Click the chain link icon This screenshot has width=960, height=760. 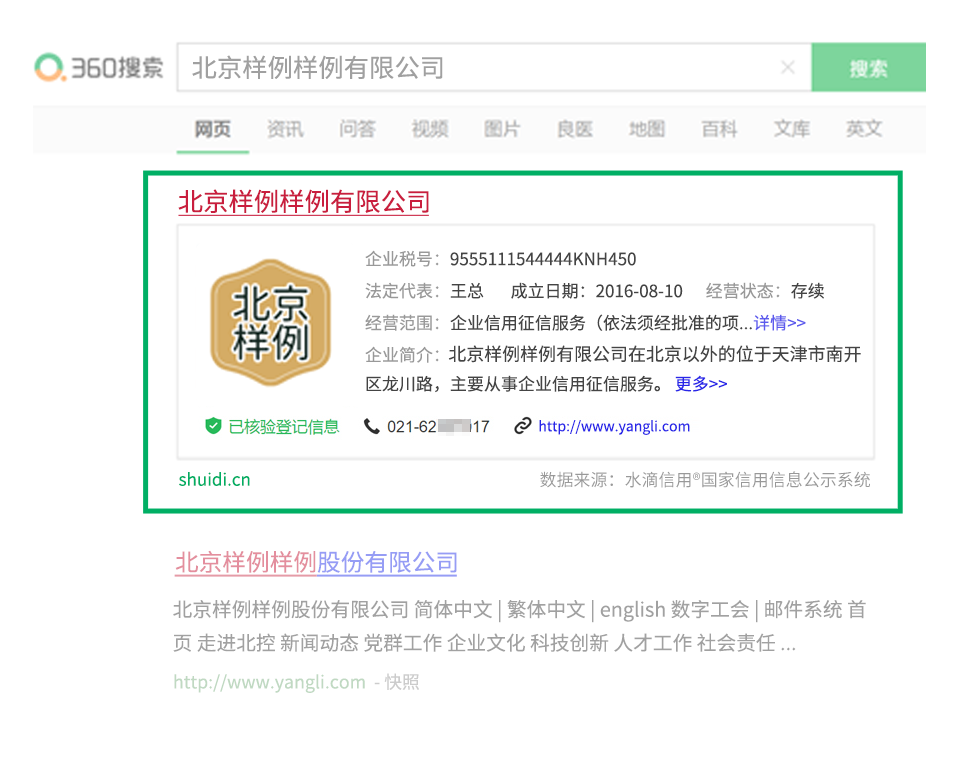[x=522, y=426]
